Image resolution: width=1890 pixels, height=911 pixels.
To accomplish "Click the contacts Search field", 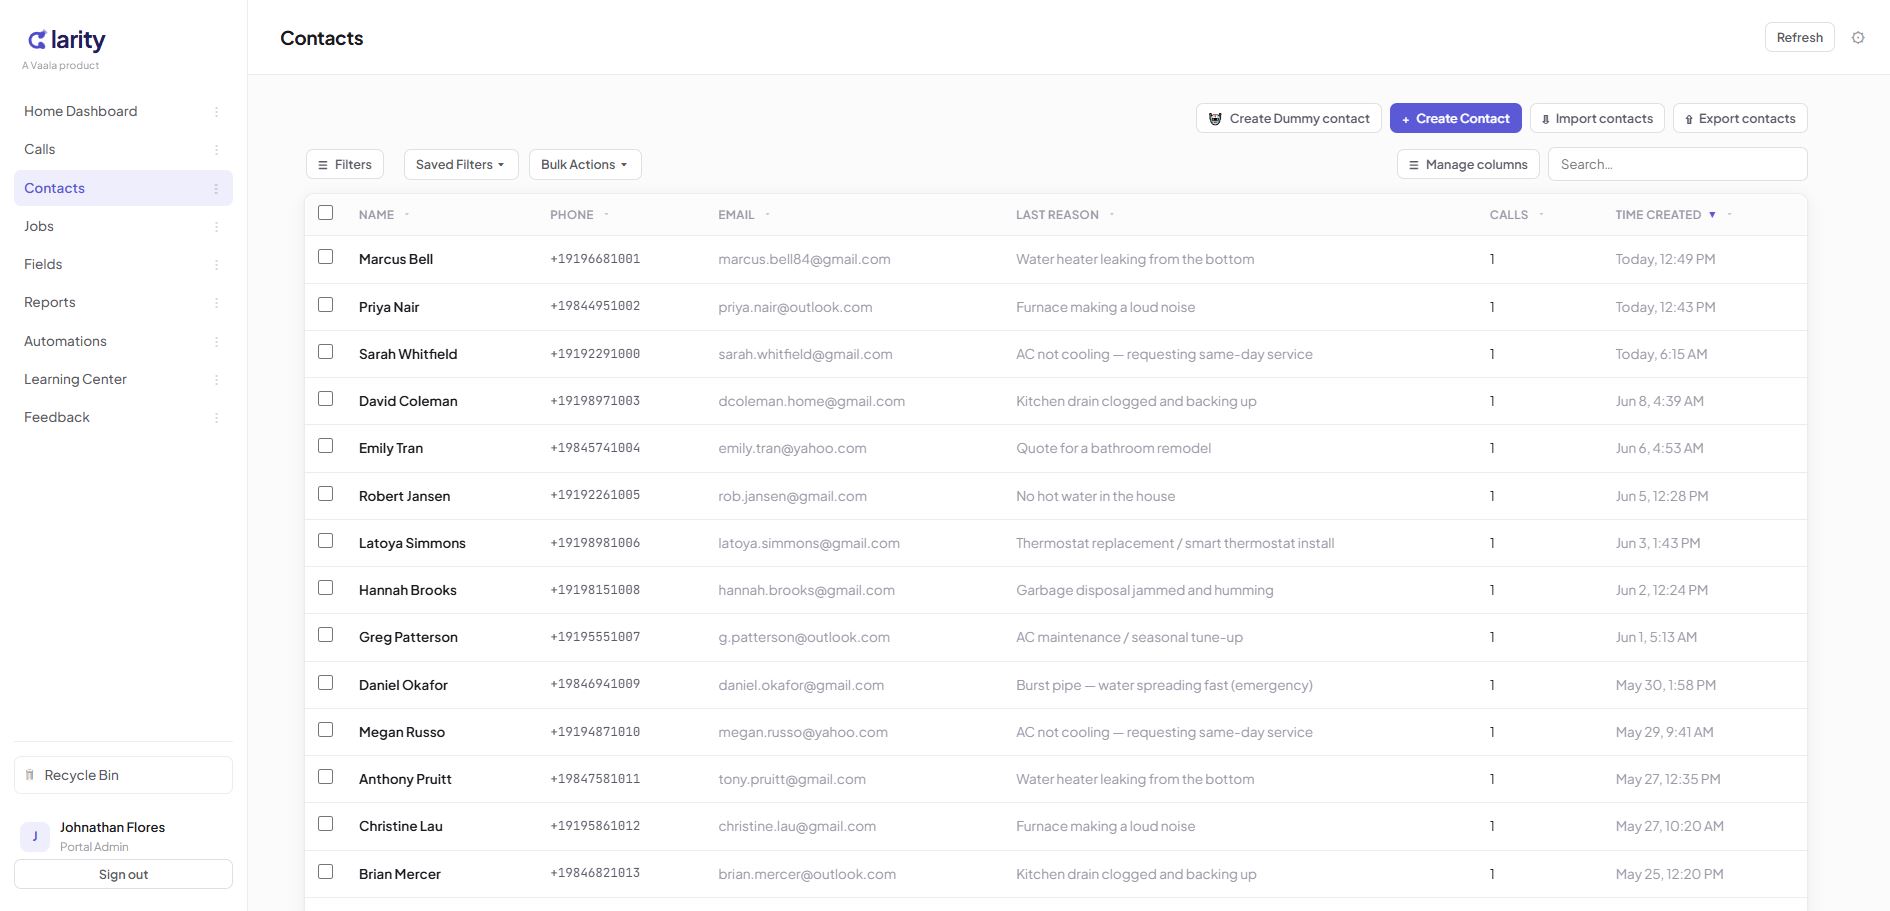I will pyautogui.click(x=1678, y=164).
